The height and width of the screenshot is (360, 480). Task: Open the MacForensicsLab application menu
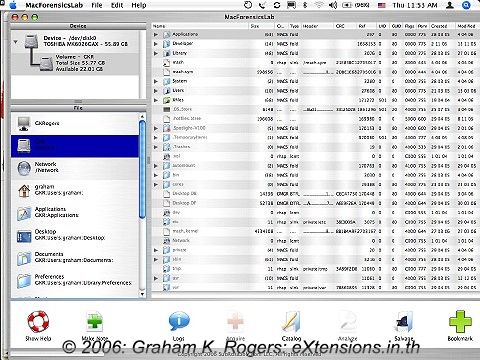click(x=54, y=5)
